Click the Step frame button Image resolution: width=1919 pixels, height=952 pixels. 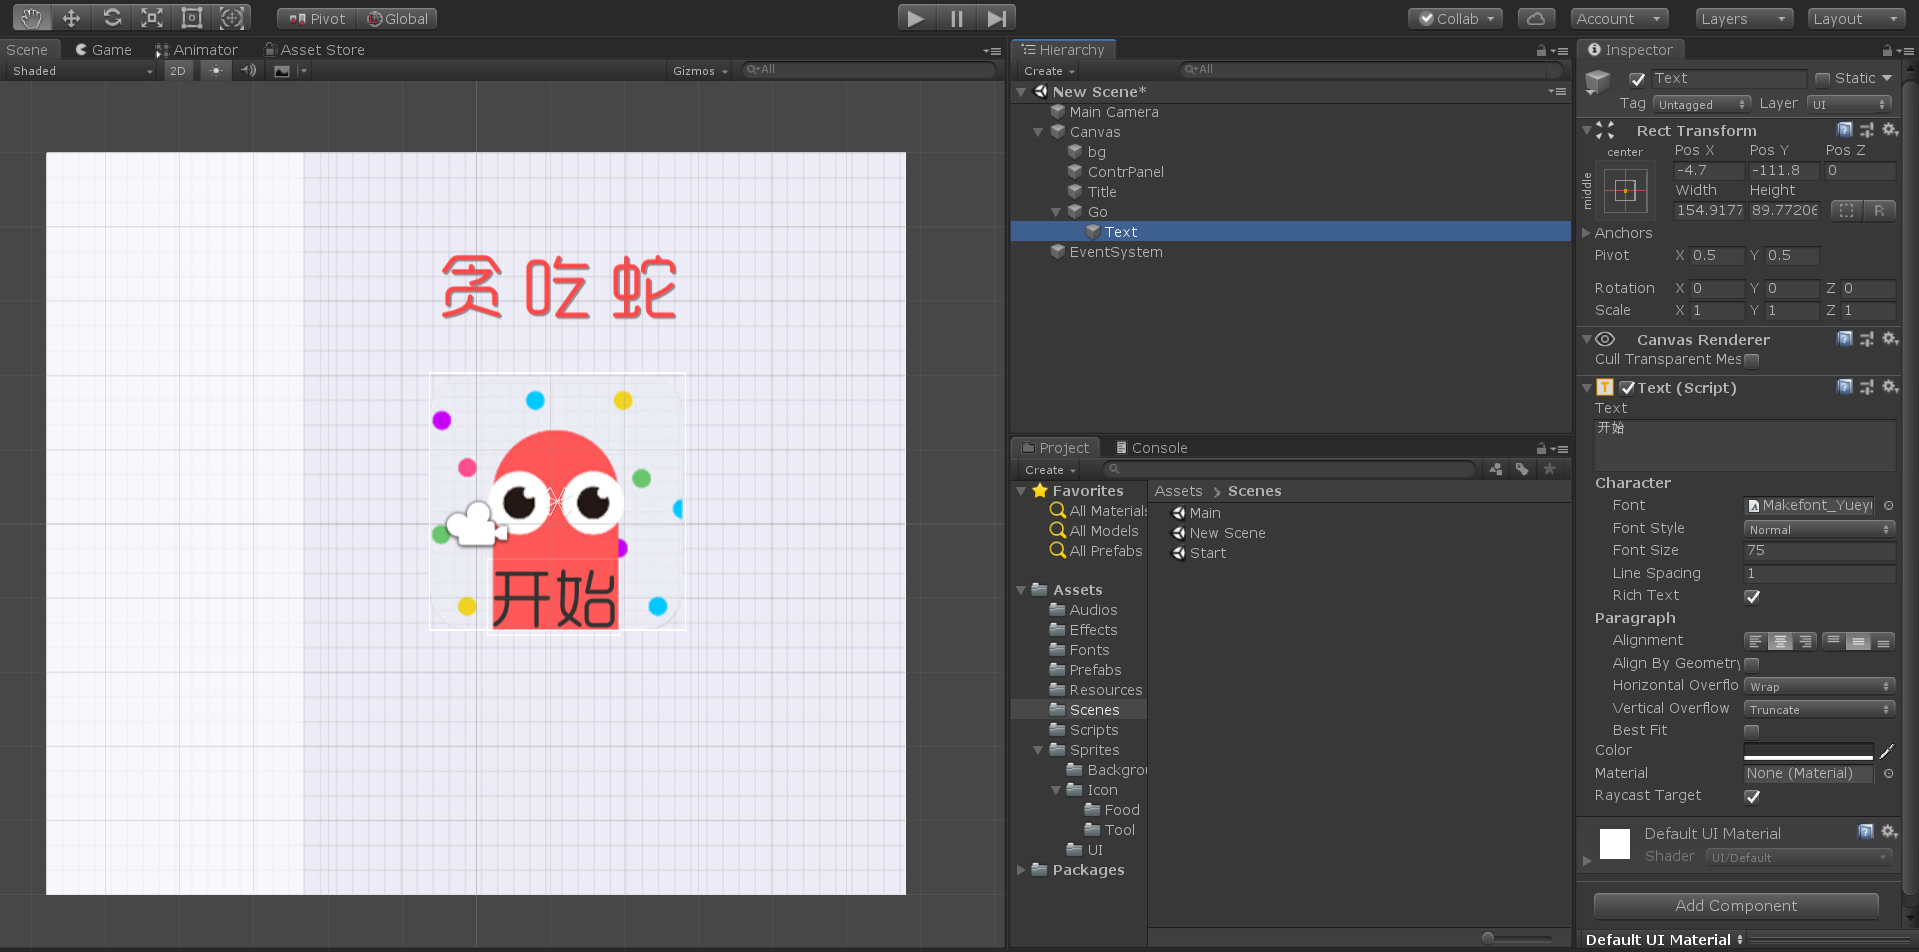[996, 18]
